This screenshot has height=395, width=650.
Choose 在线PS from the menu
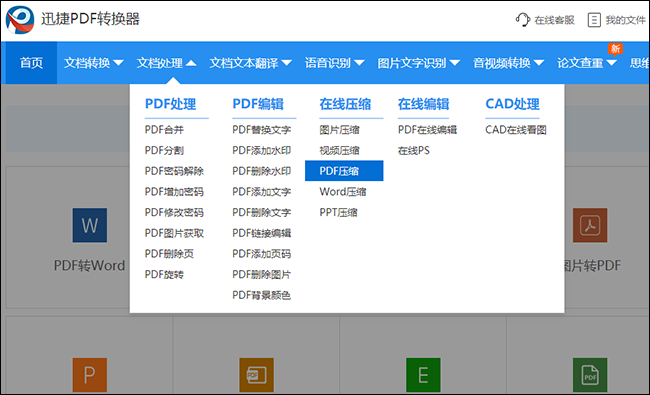[x=414, y=150]
